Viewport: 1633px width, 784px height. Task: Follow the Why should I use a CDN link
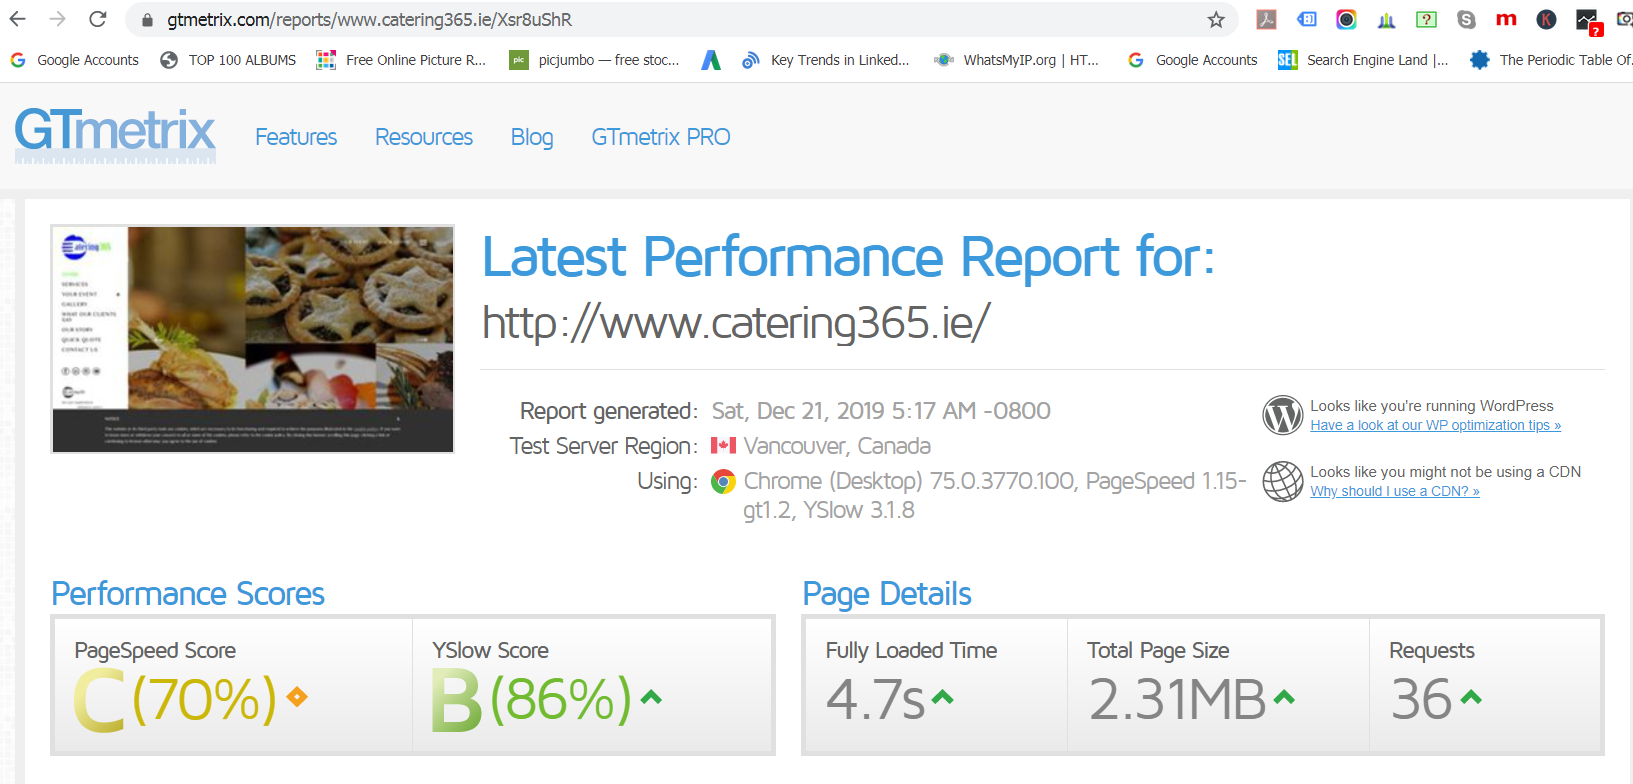pyautogui.click(x=1395, y=491)
